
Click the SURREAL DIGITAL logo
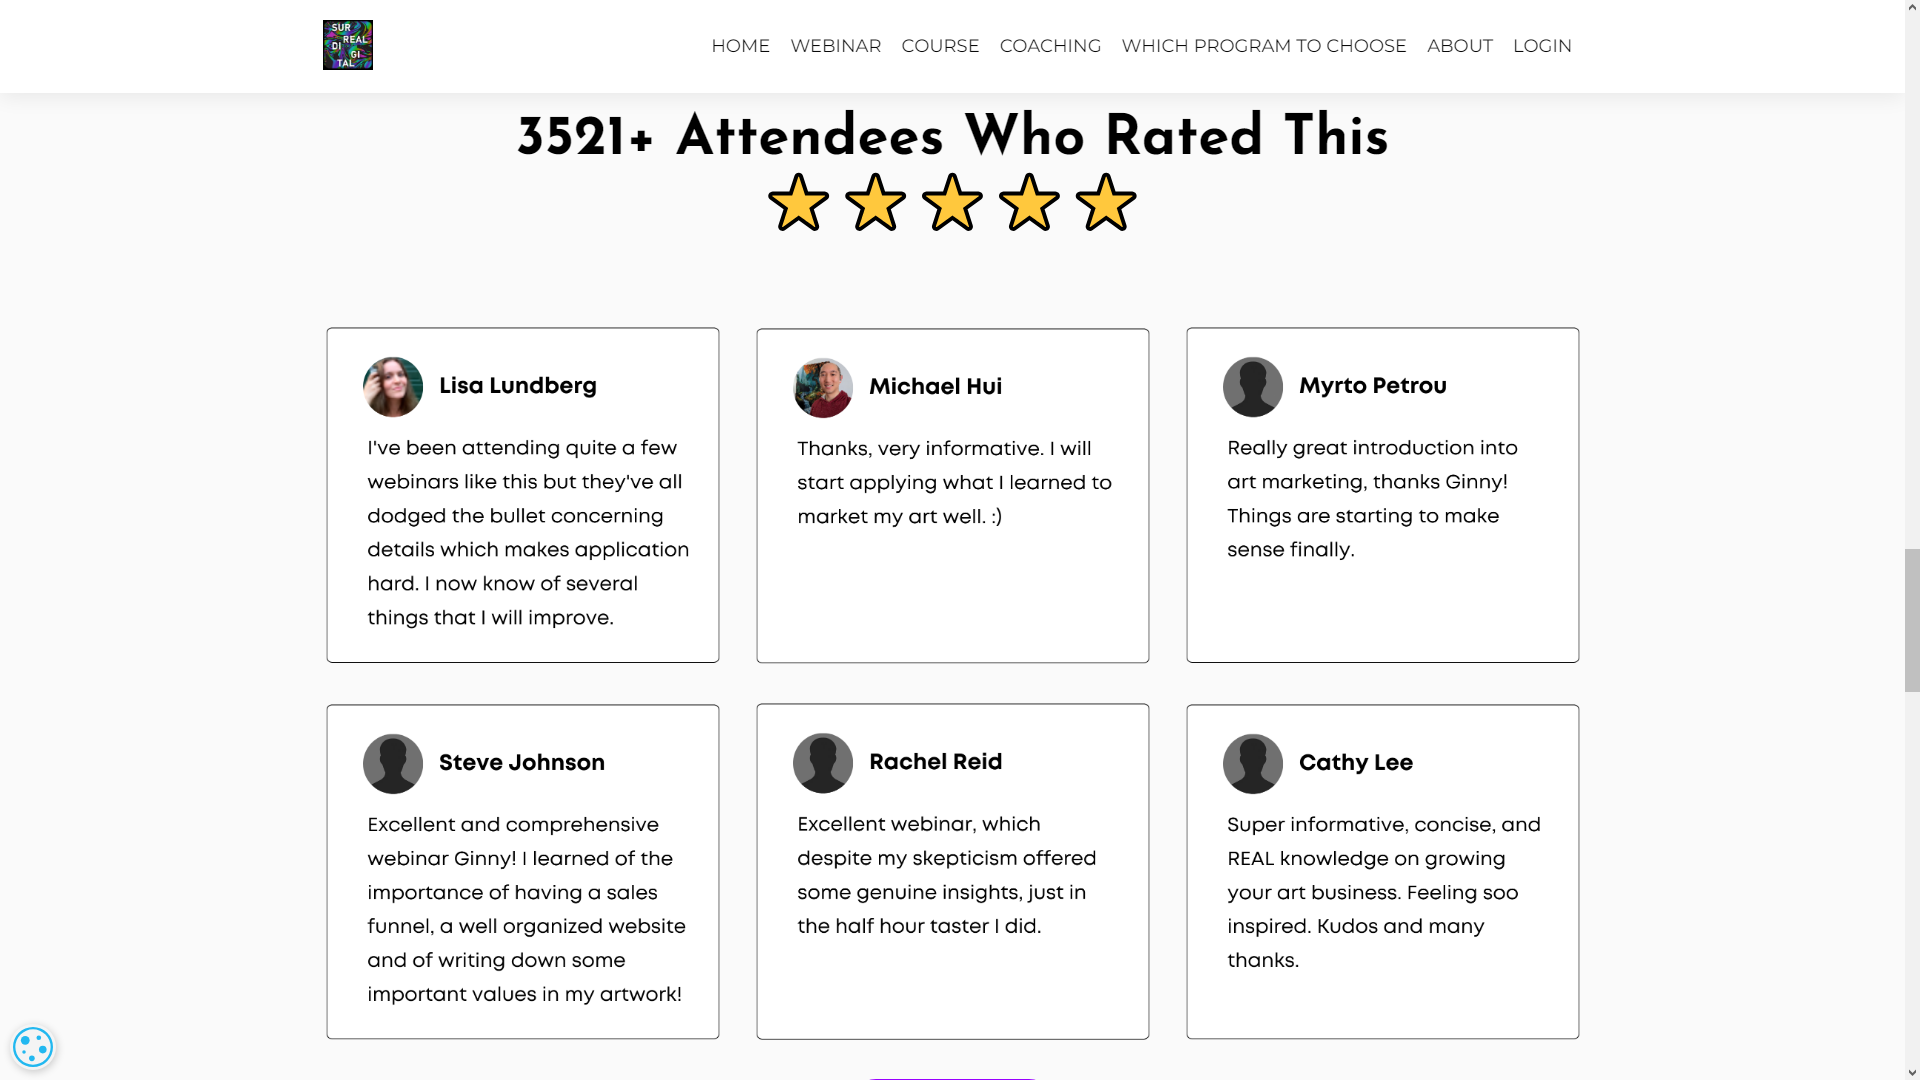click(x=347, y=45)
